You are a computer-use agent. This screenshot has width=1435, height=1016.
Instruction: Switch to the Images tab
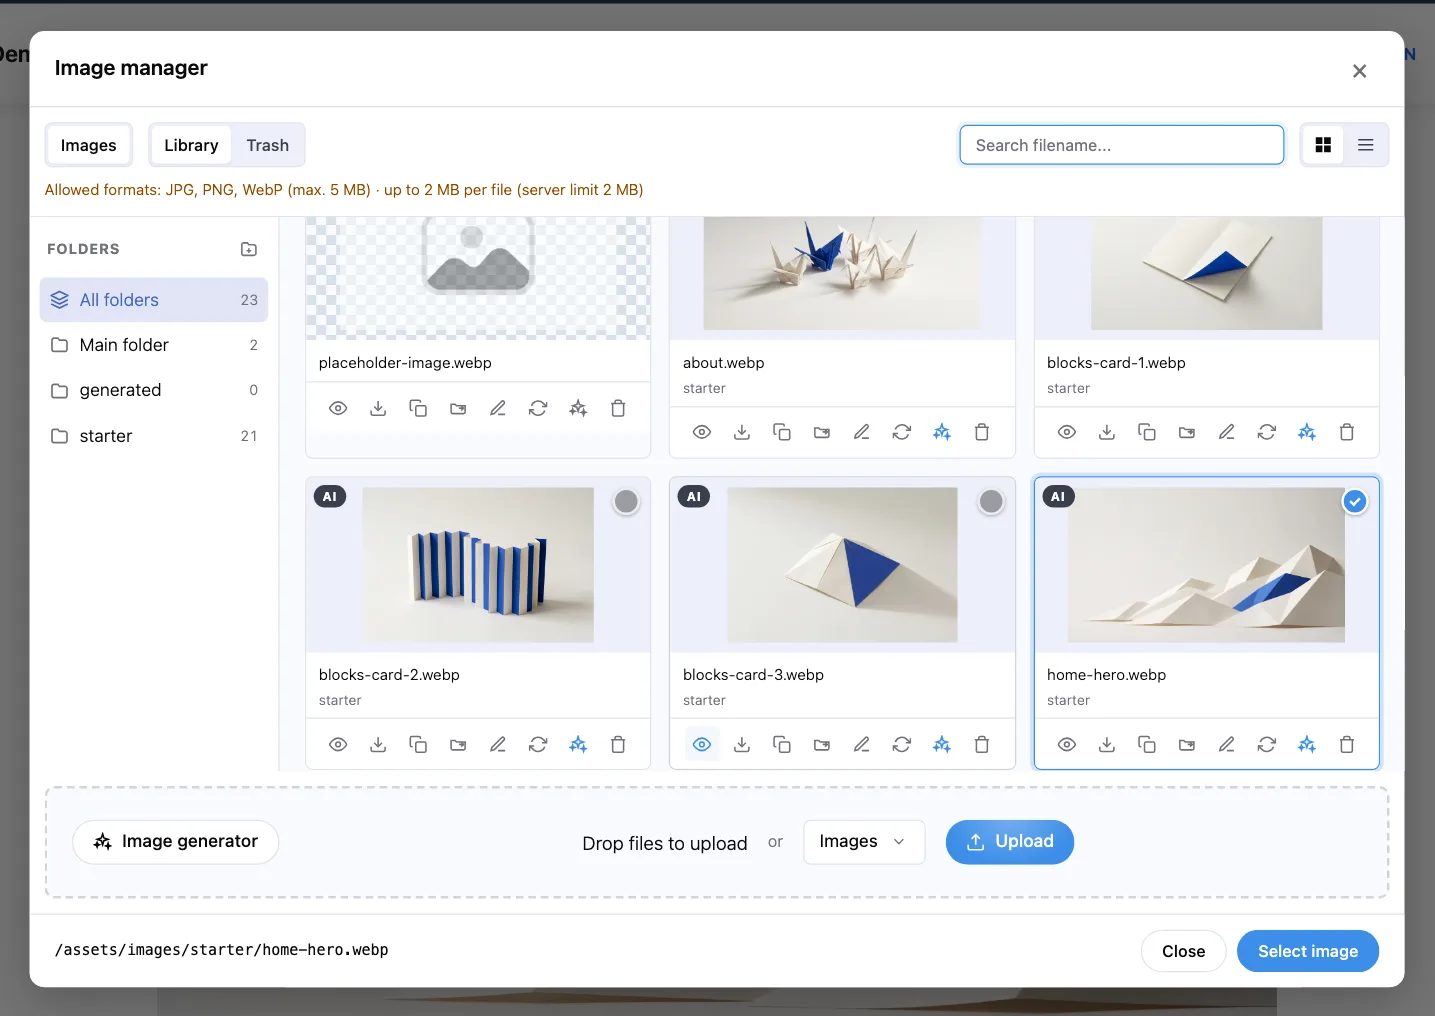point(89,145)
